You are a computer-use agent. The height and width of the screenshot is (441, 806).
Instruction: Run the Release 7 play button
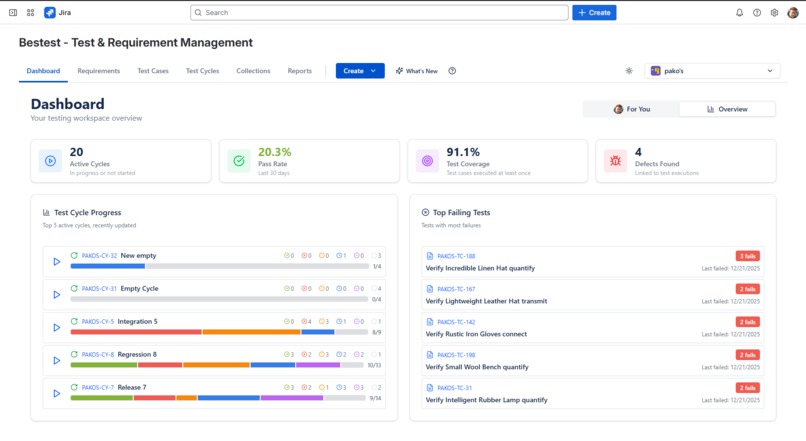point(57,393)
